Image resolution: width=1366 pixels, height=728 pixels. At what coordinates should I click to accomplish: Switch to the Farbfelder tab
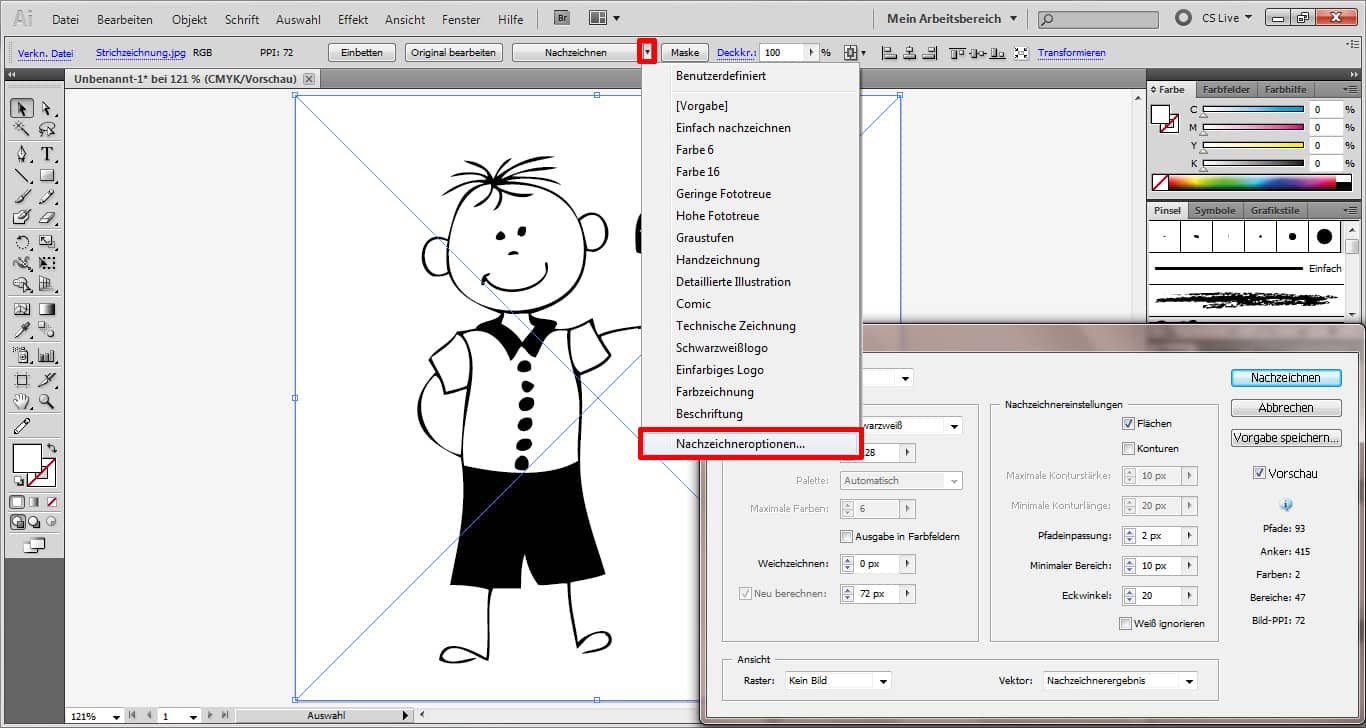coord(1226,89)
